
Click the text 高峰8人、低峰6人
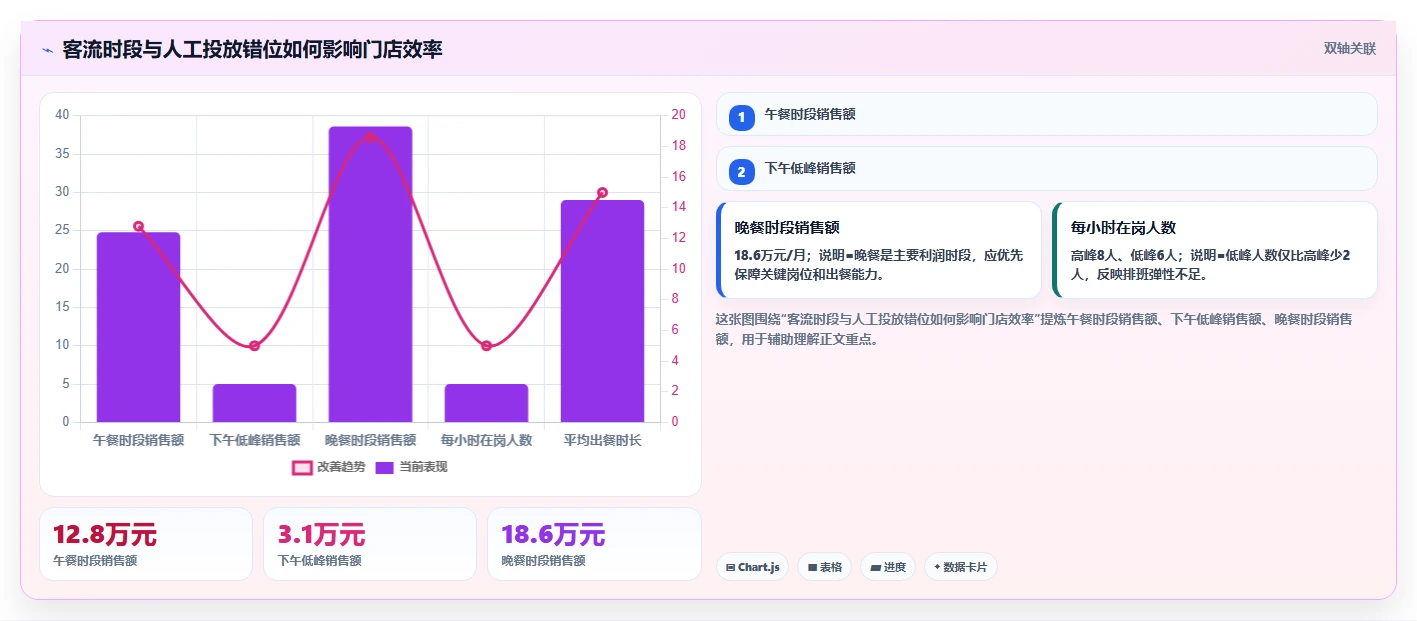[1124, 255]
